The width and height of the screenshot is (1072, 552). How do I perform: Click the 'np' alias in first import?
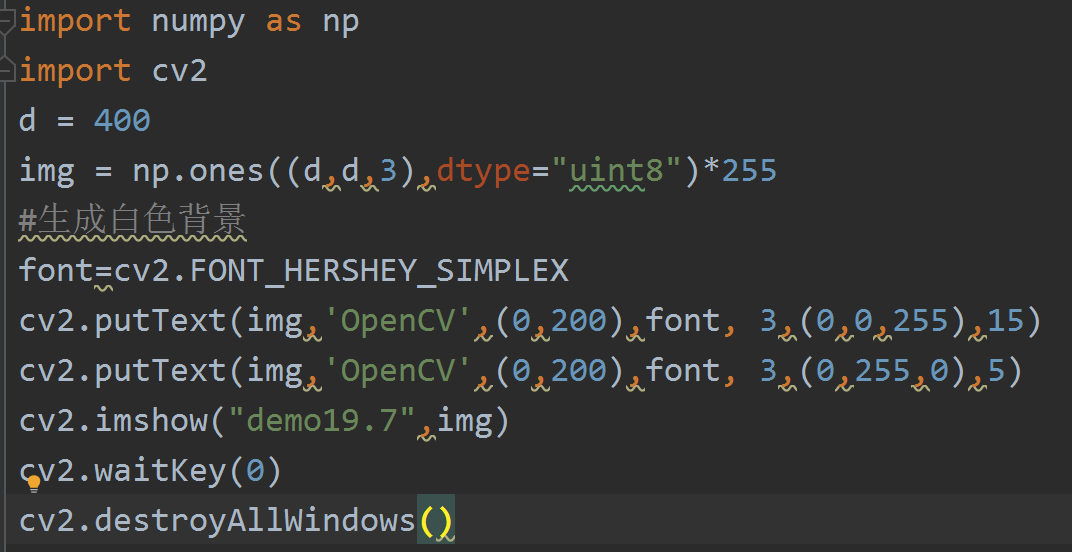[340, 22]
